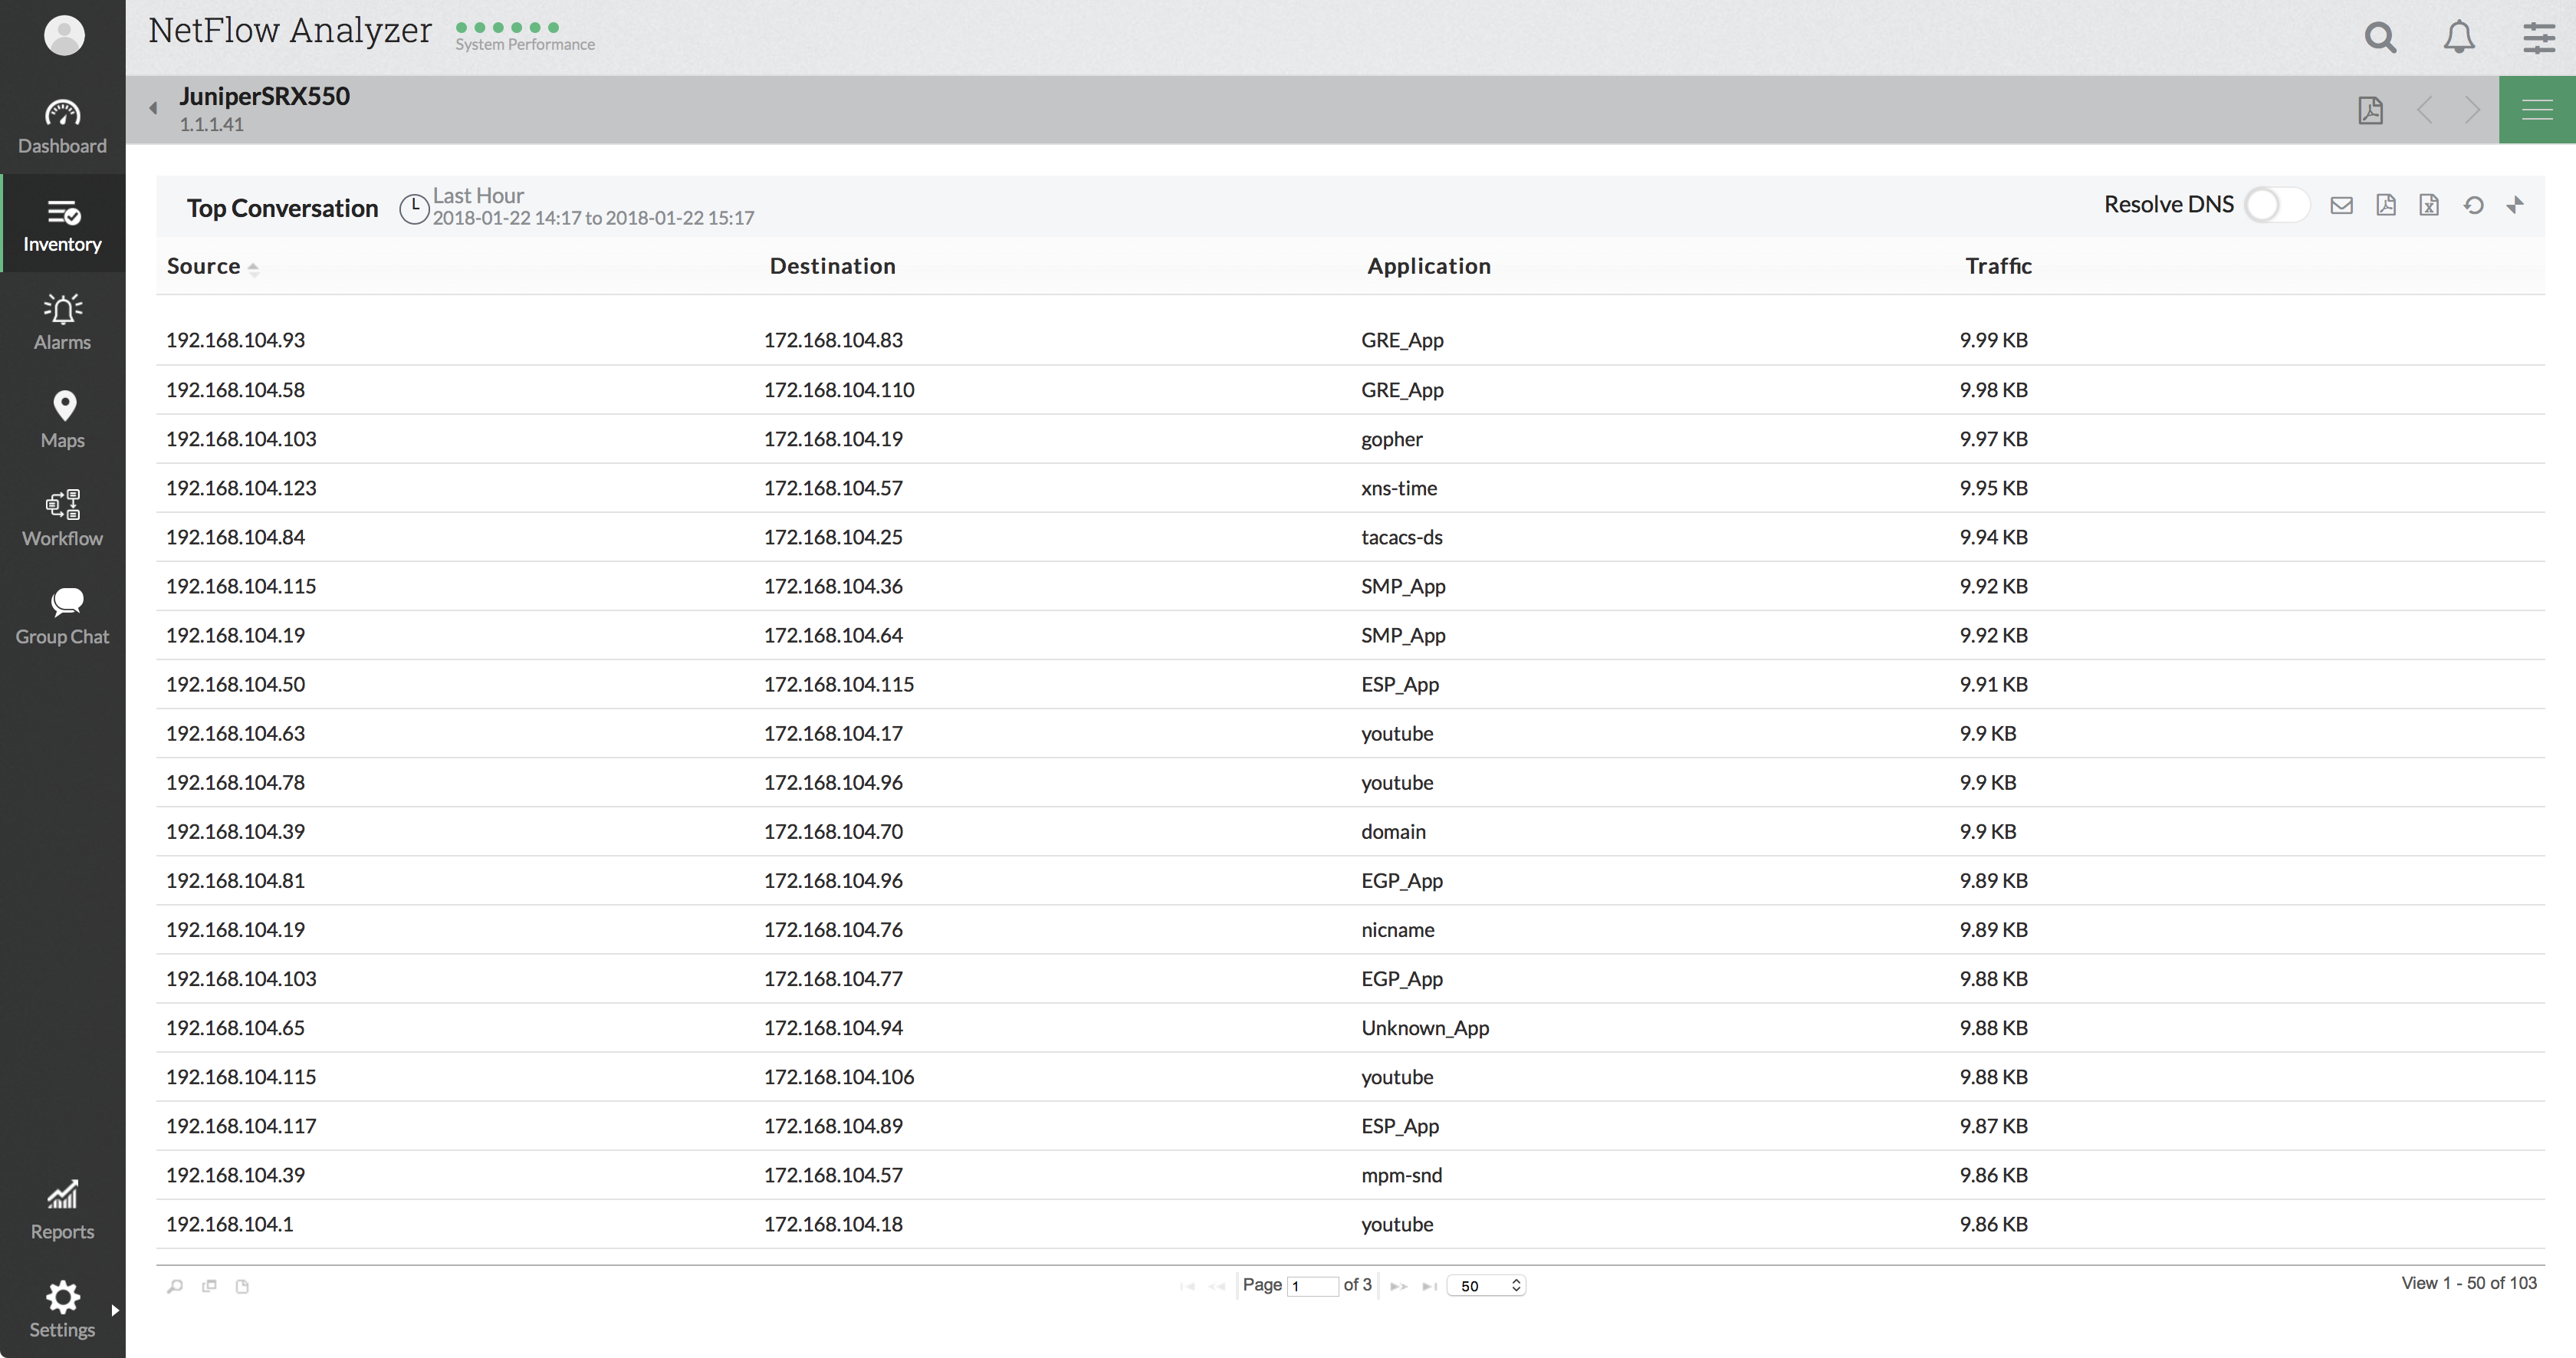Click source 192.168.104.123
Image resolution: width=2576 pixels, height=1358 pixels.
[x=241, y=488]
